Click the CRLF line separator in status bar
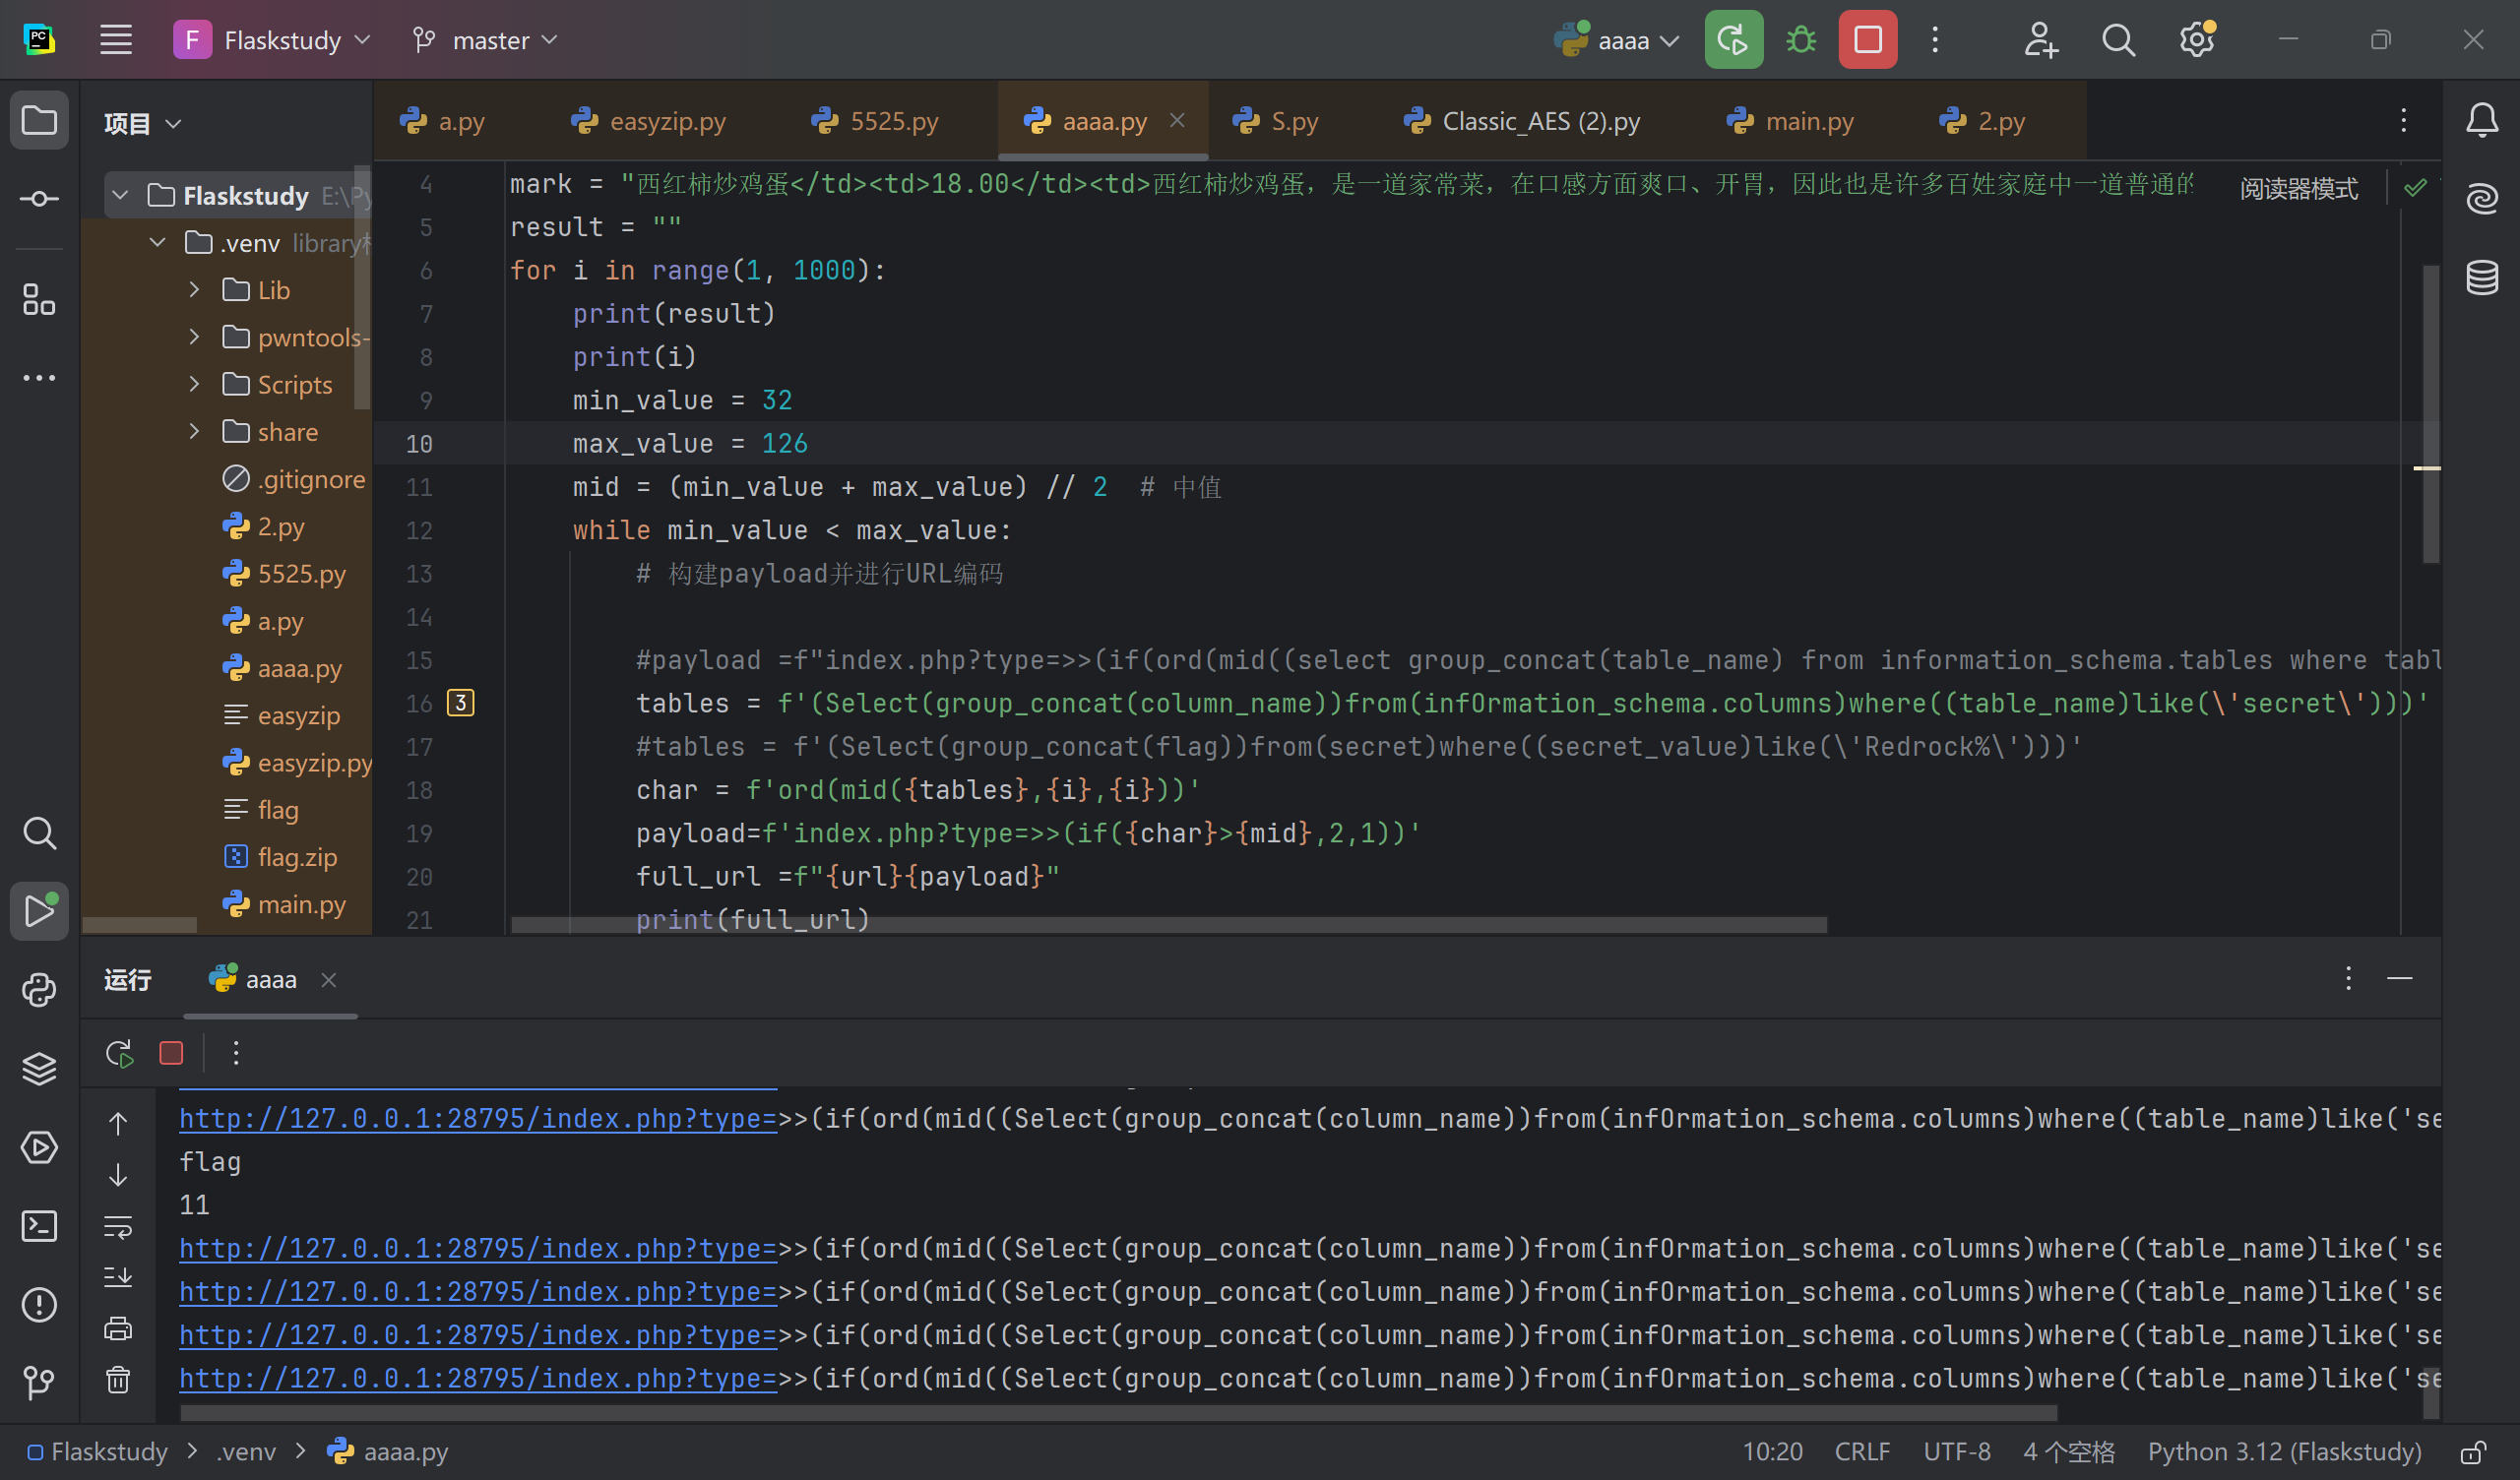The height and width of the screenshot is (1480, 2520). pos(1862,1451)
